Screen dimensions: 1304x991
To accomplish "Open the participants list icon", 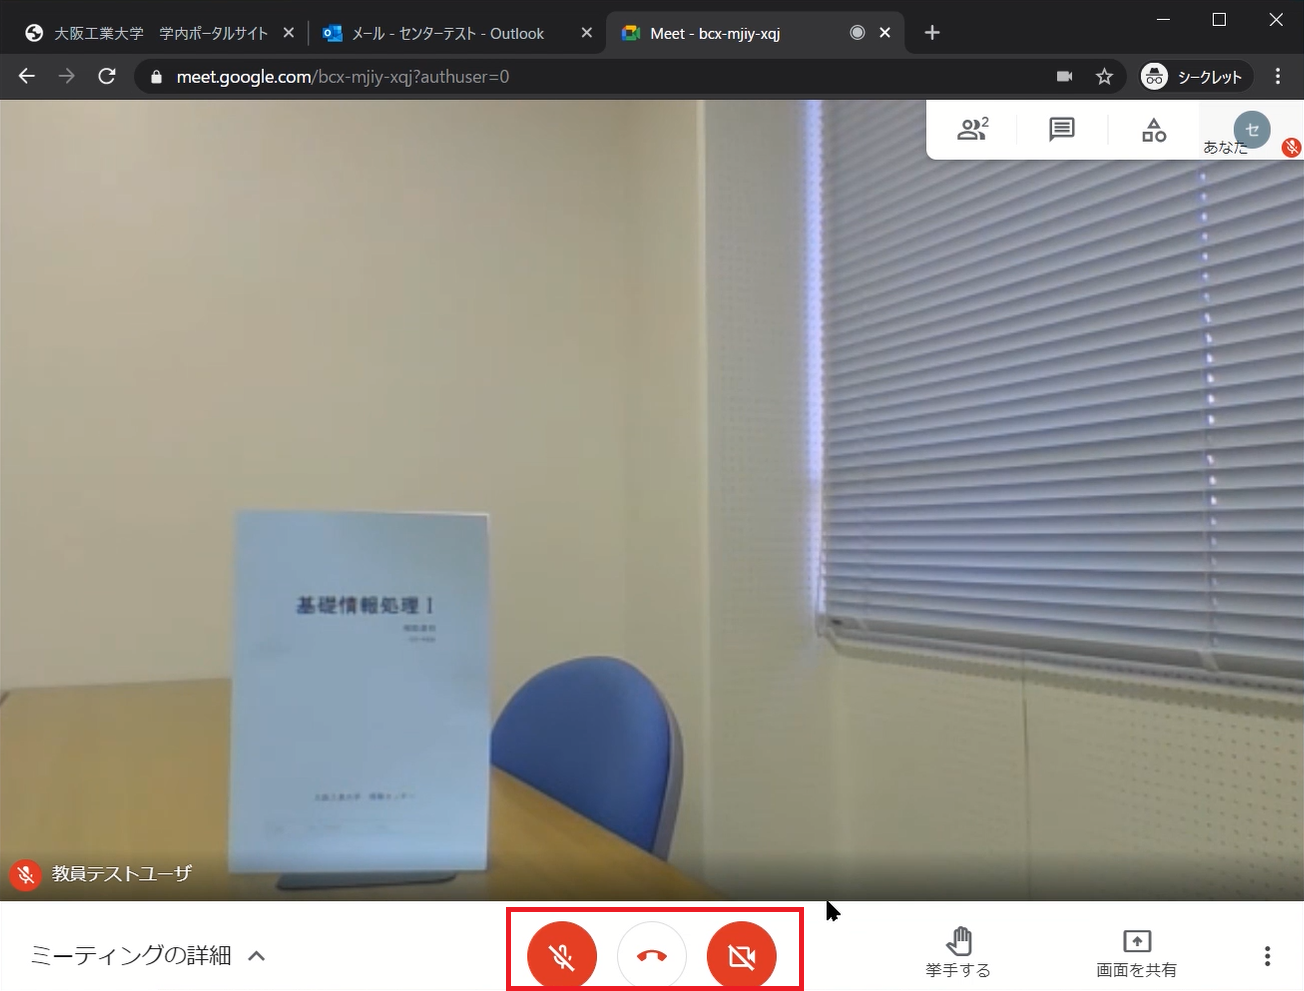I will pos(972,130).
